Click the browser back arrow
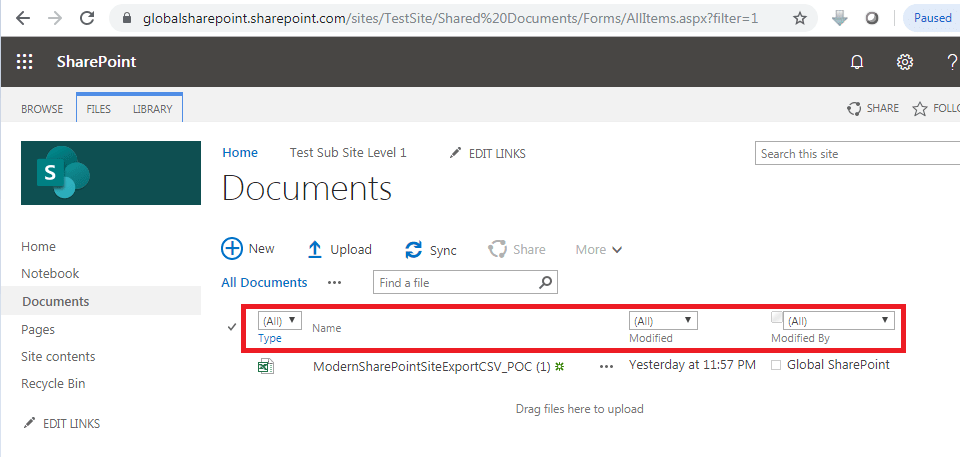Screen dimensions: 960x457 pos(23,18)
